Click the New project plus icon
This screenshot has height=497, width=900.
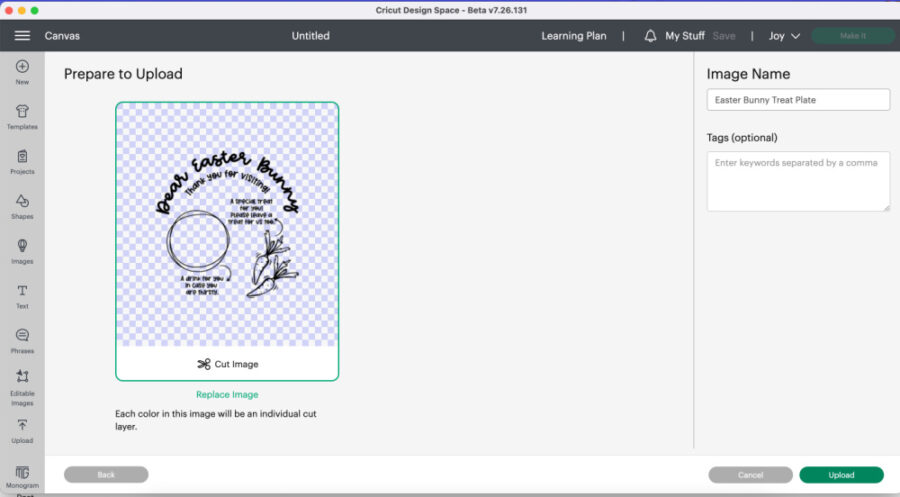pos(22,67)
